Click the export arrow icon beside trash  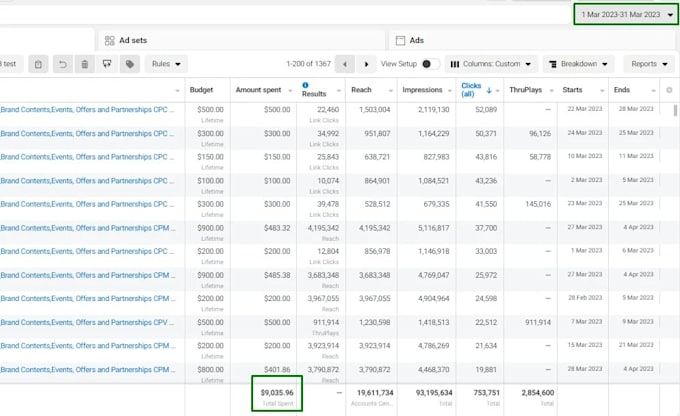click(107, 64)
